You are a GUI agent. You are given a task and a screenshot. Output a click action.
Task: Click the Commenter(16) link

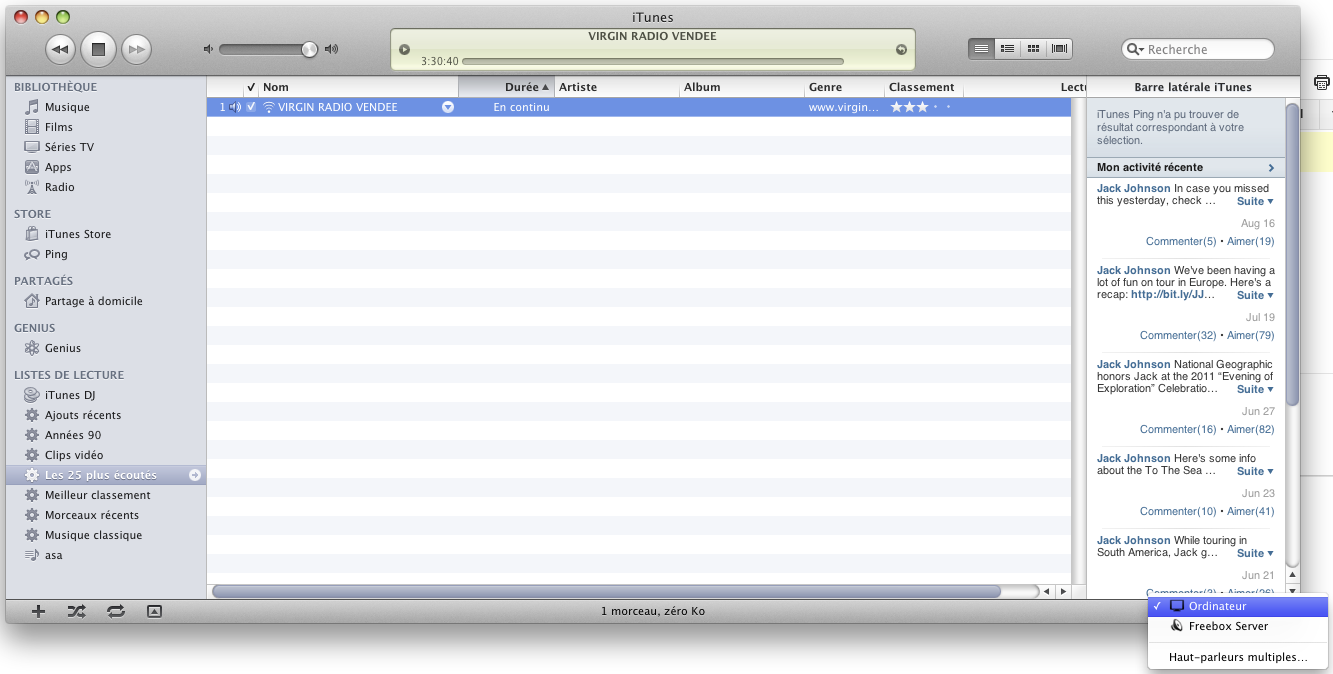tap(1178, 429)
